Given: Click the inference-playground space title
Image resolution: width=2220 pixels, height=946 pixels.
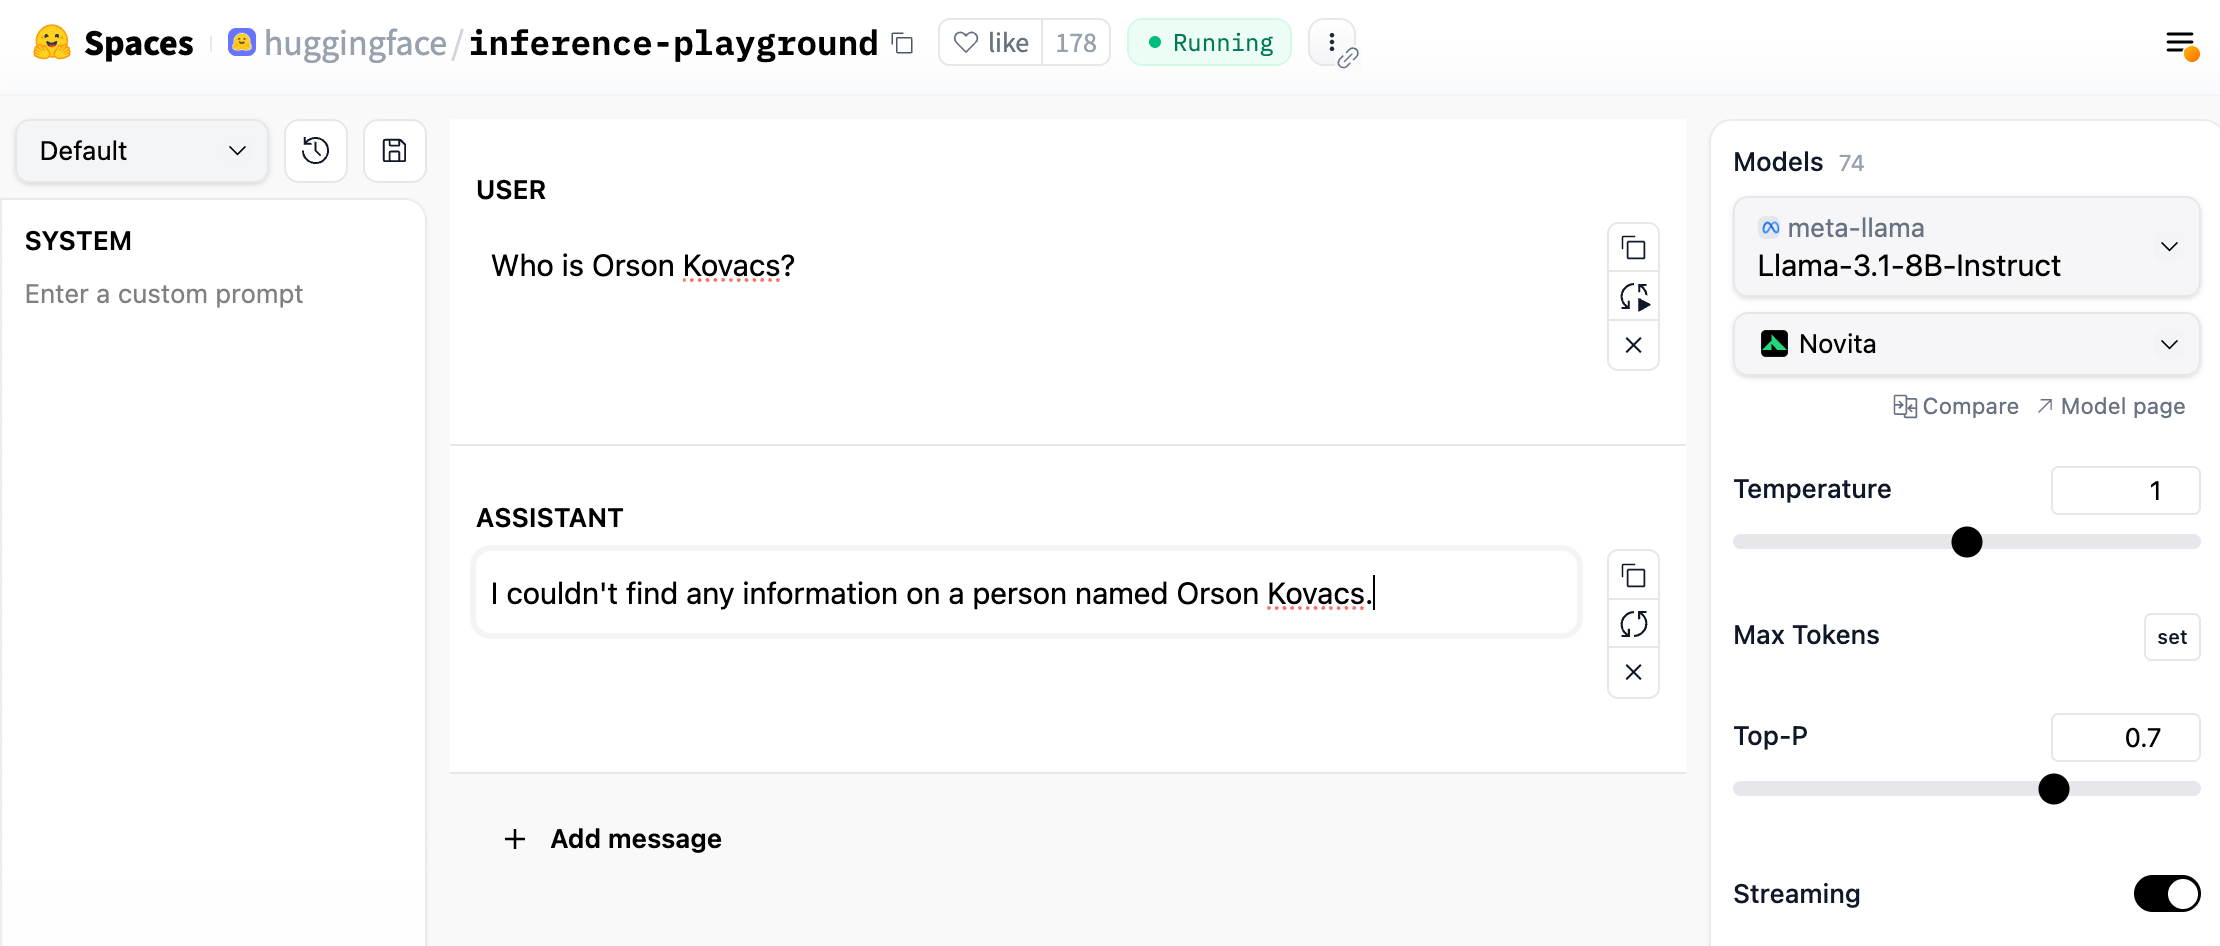Looking at the screenshot, I should coord(673,43).
